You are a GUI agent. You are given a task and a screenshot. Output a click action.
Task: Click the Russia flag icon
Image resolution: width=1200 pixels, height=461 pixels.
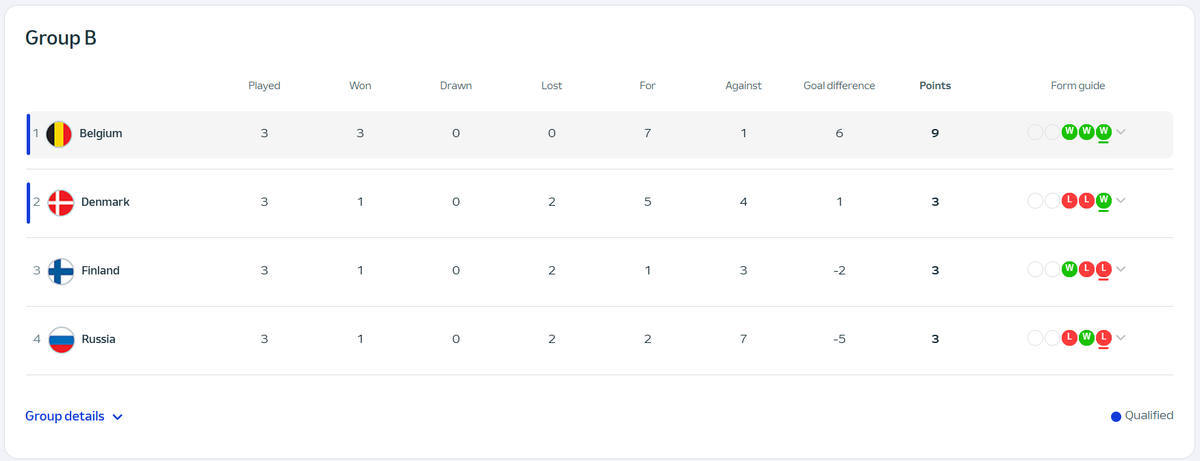point(60,340)
